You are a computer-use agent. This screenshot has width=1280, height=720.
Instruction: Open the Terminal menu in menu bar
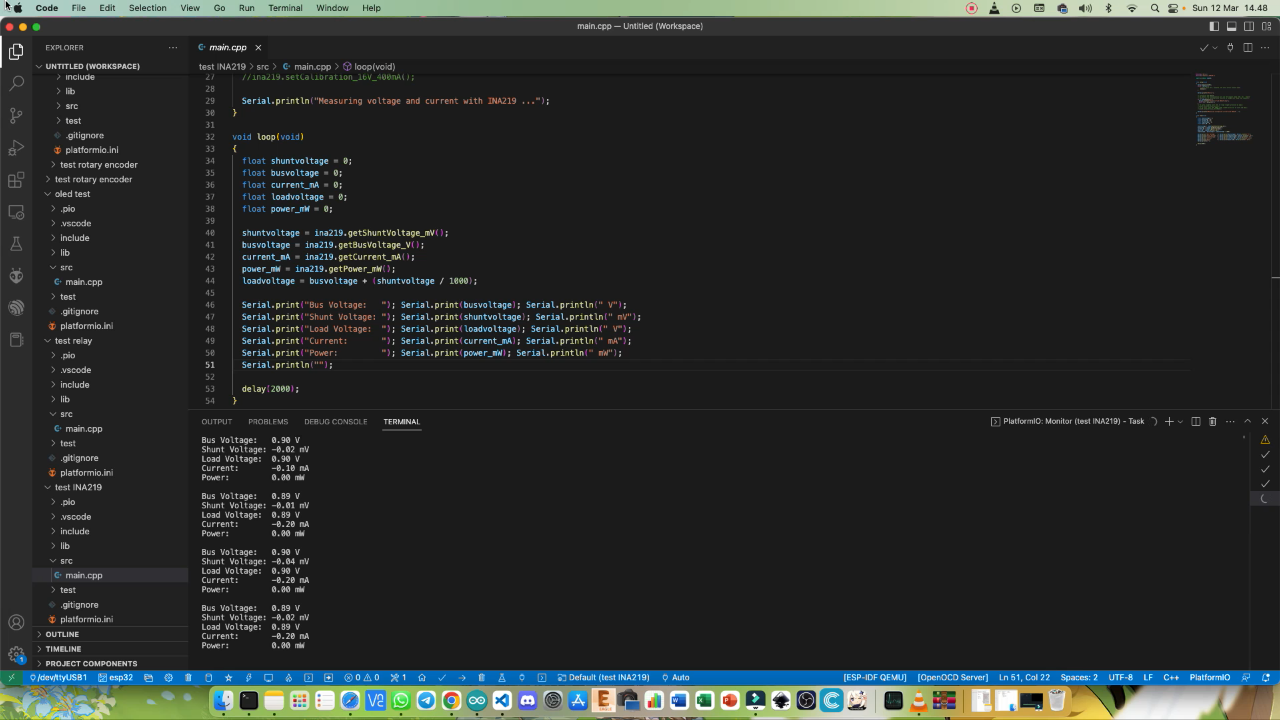click(x=285, y=8)
